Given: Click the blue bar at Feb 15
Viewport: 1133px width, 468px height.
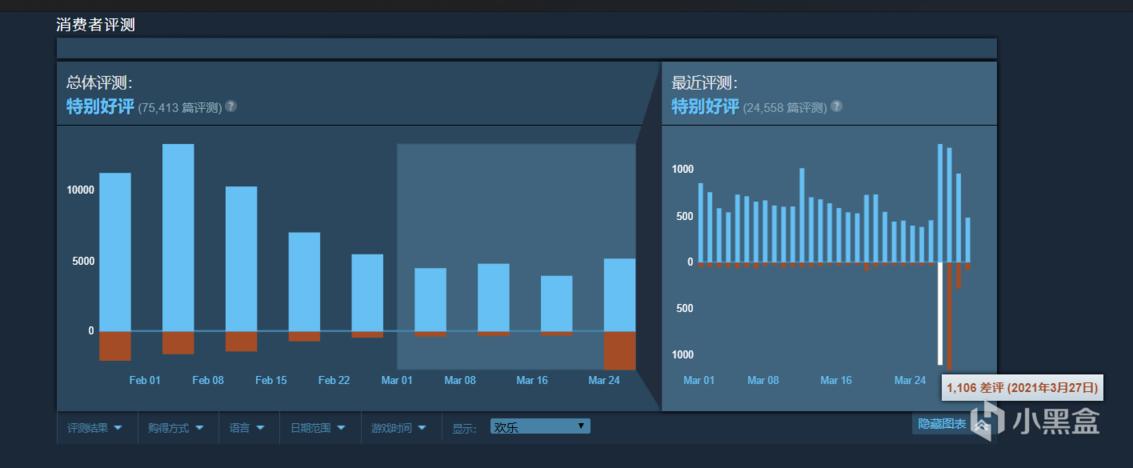Looking at the screenshot, I should 304,281.
